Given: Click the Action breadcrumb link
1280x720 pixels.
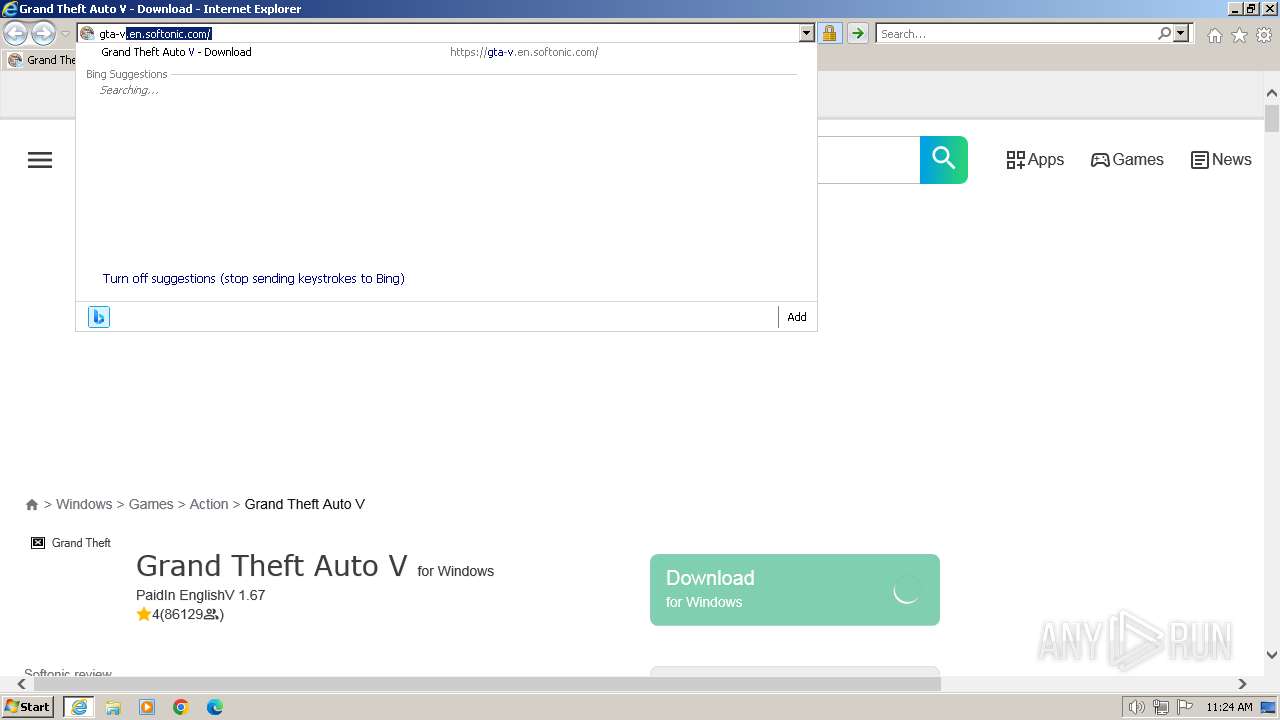Looking at the screenshot, I should pos(209,504).
